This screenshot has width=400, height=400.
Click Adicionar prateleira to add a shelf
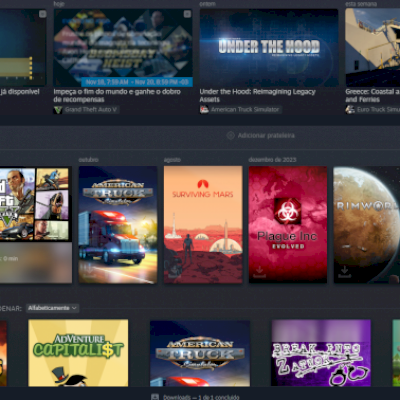[x=266, y=135]
